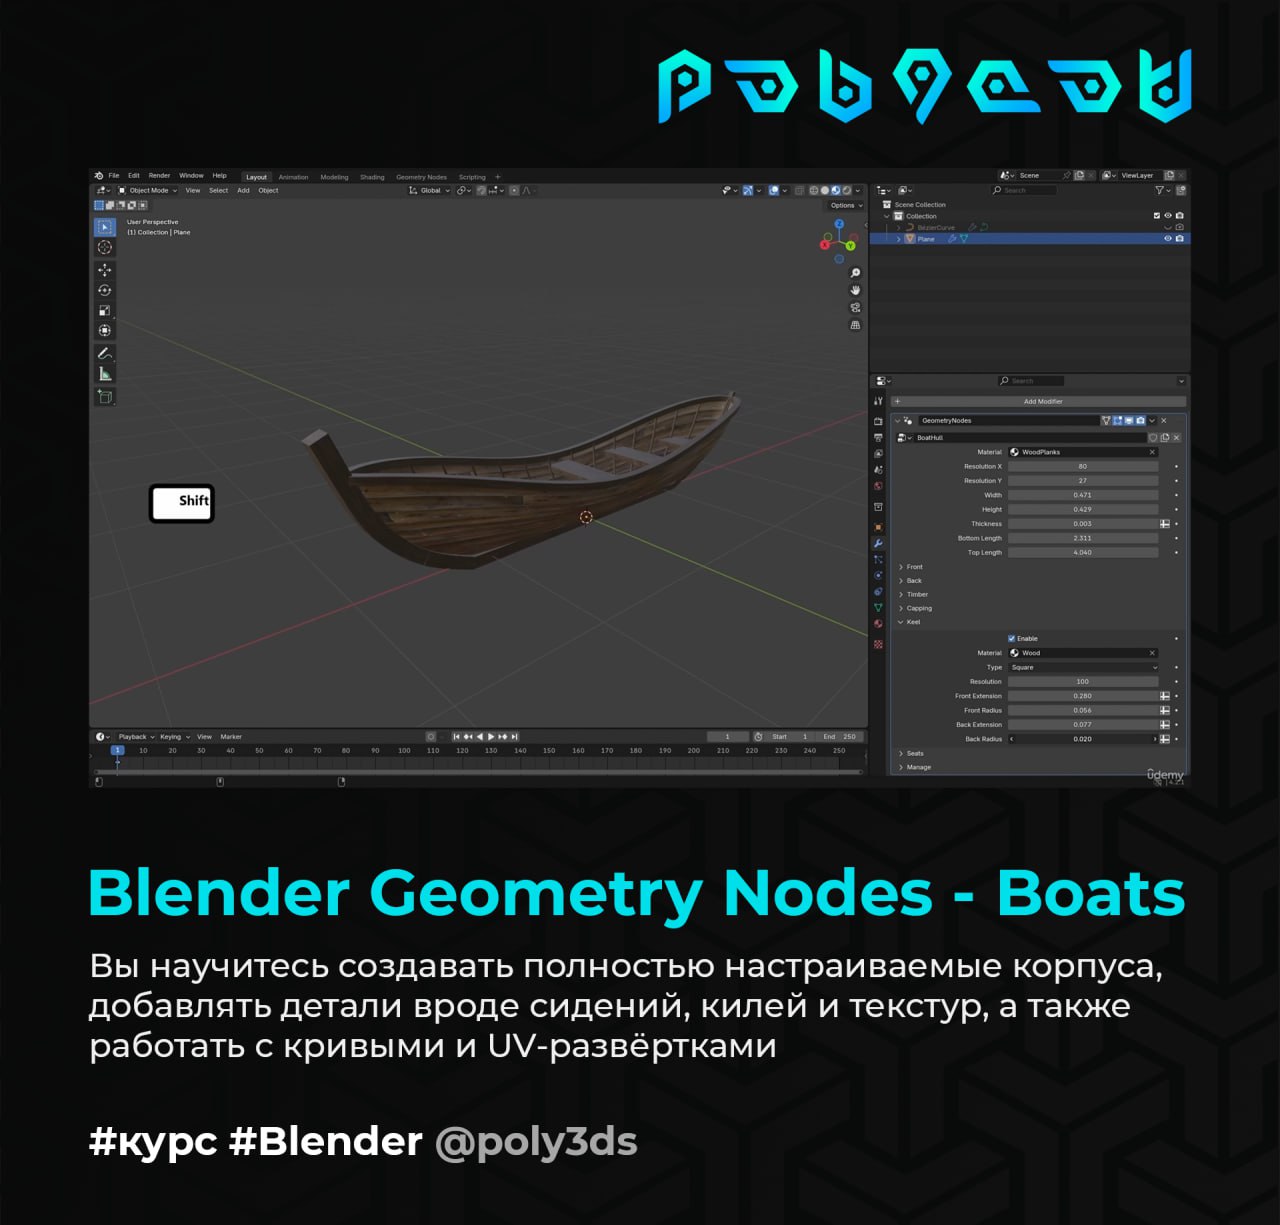This screenshot has width=1280, height=1225.
Task: Click the Add Modifier button
Action: click(x=1039, y=401)
